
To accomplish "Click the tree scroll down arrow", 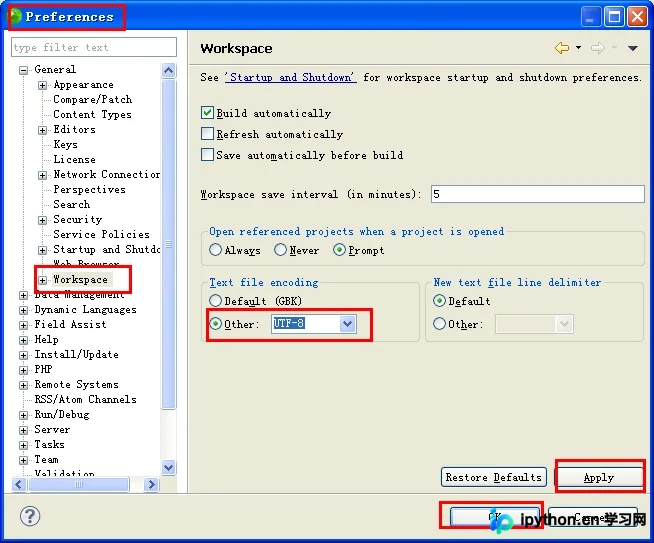I will [169, 467].
